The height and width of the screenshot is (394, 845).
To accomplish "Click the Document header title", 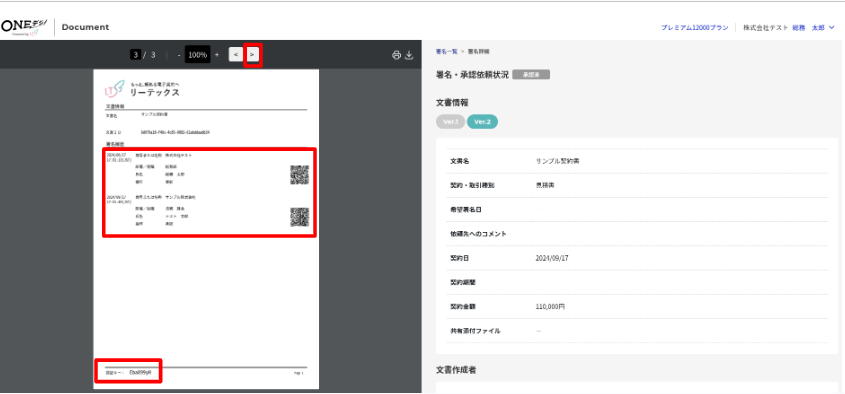I will coord(85,27).
